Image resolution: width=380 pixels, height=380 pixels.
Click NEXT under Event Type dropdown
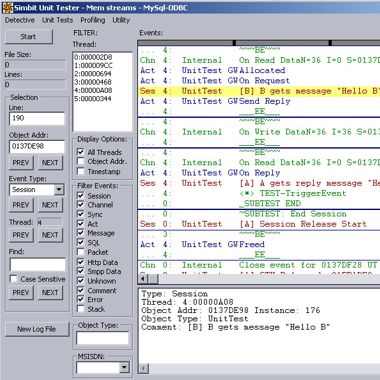(x=50, y=205)
